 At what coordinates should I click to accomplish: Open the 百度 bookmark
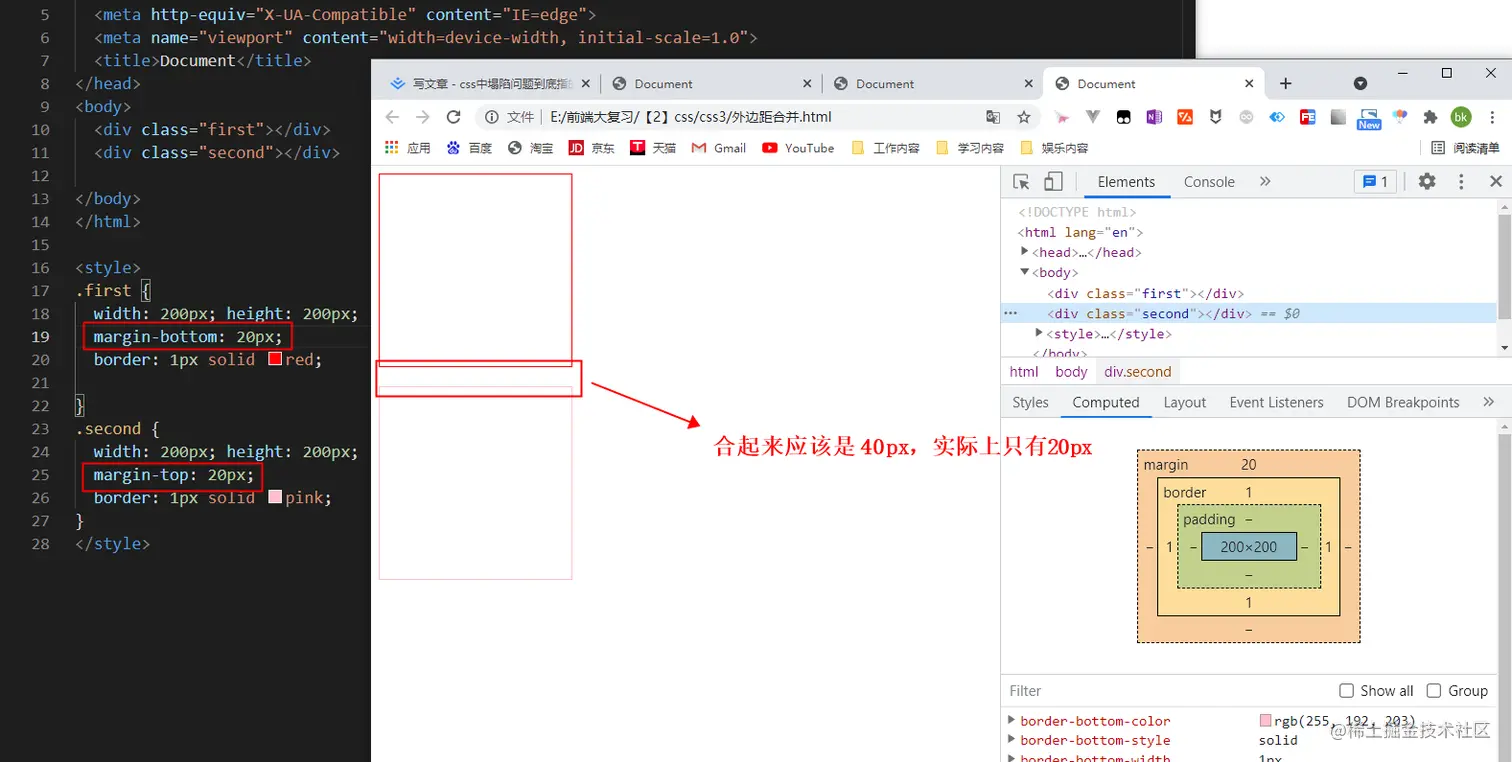pos(469,148)
